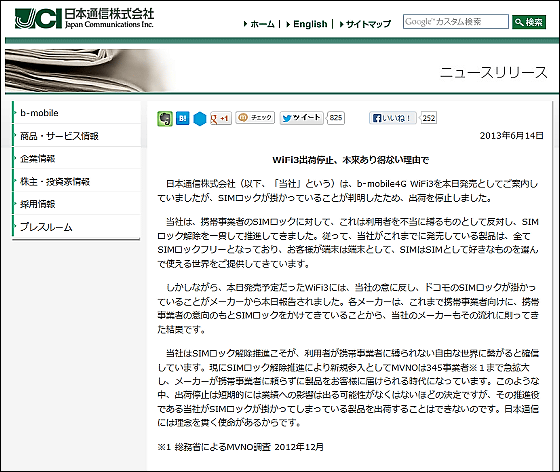The width and height of the screenshot is (560, 472).
Task: Click the Google +1 button
Action: [221, 118]
